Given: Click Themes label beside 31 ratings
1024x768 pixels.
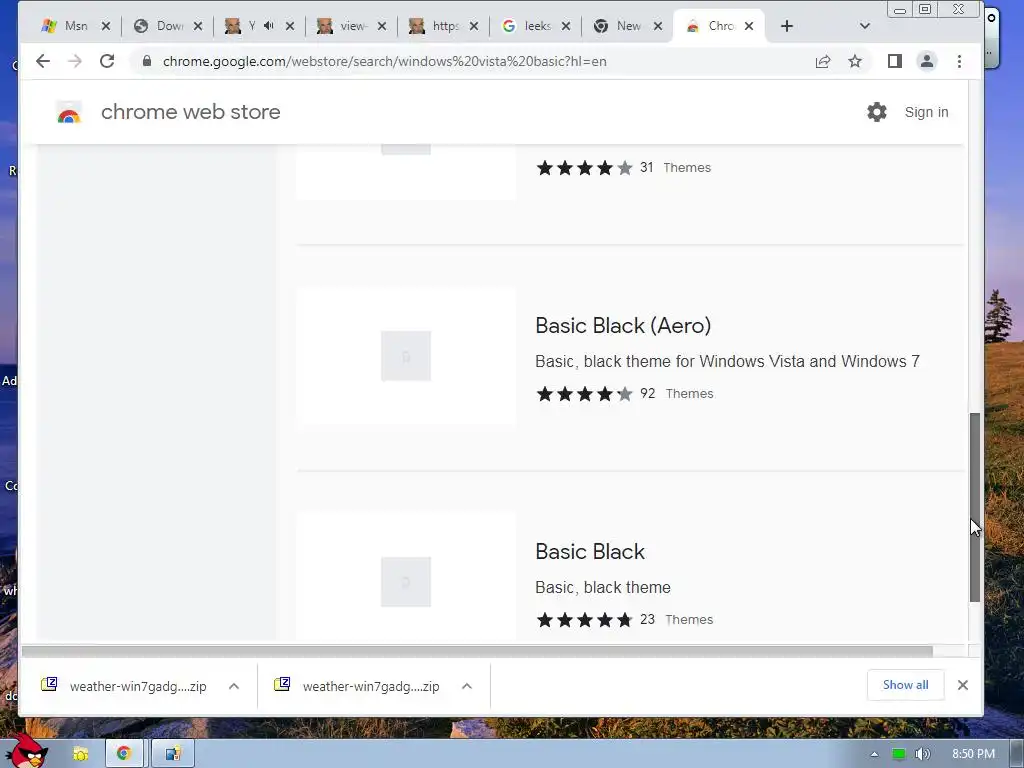Looking at the screenshot, I should click(687, 168).
